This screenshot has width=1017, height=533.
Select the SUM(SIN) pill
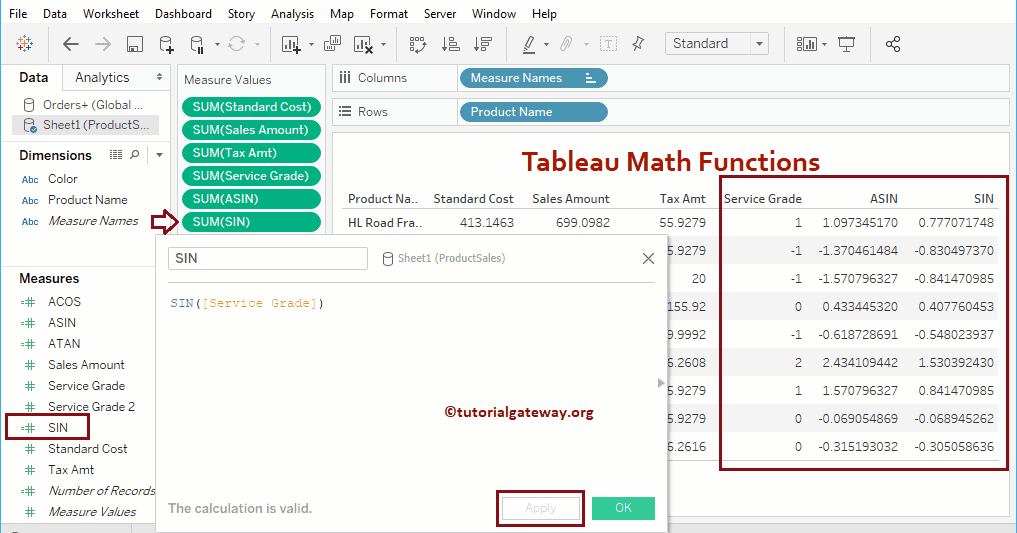point(252,222)
